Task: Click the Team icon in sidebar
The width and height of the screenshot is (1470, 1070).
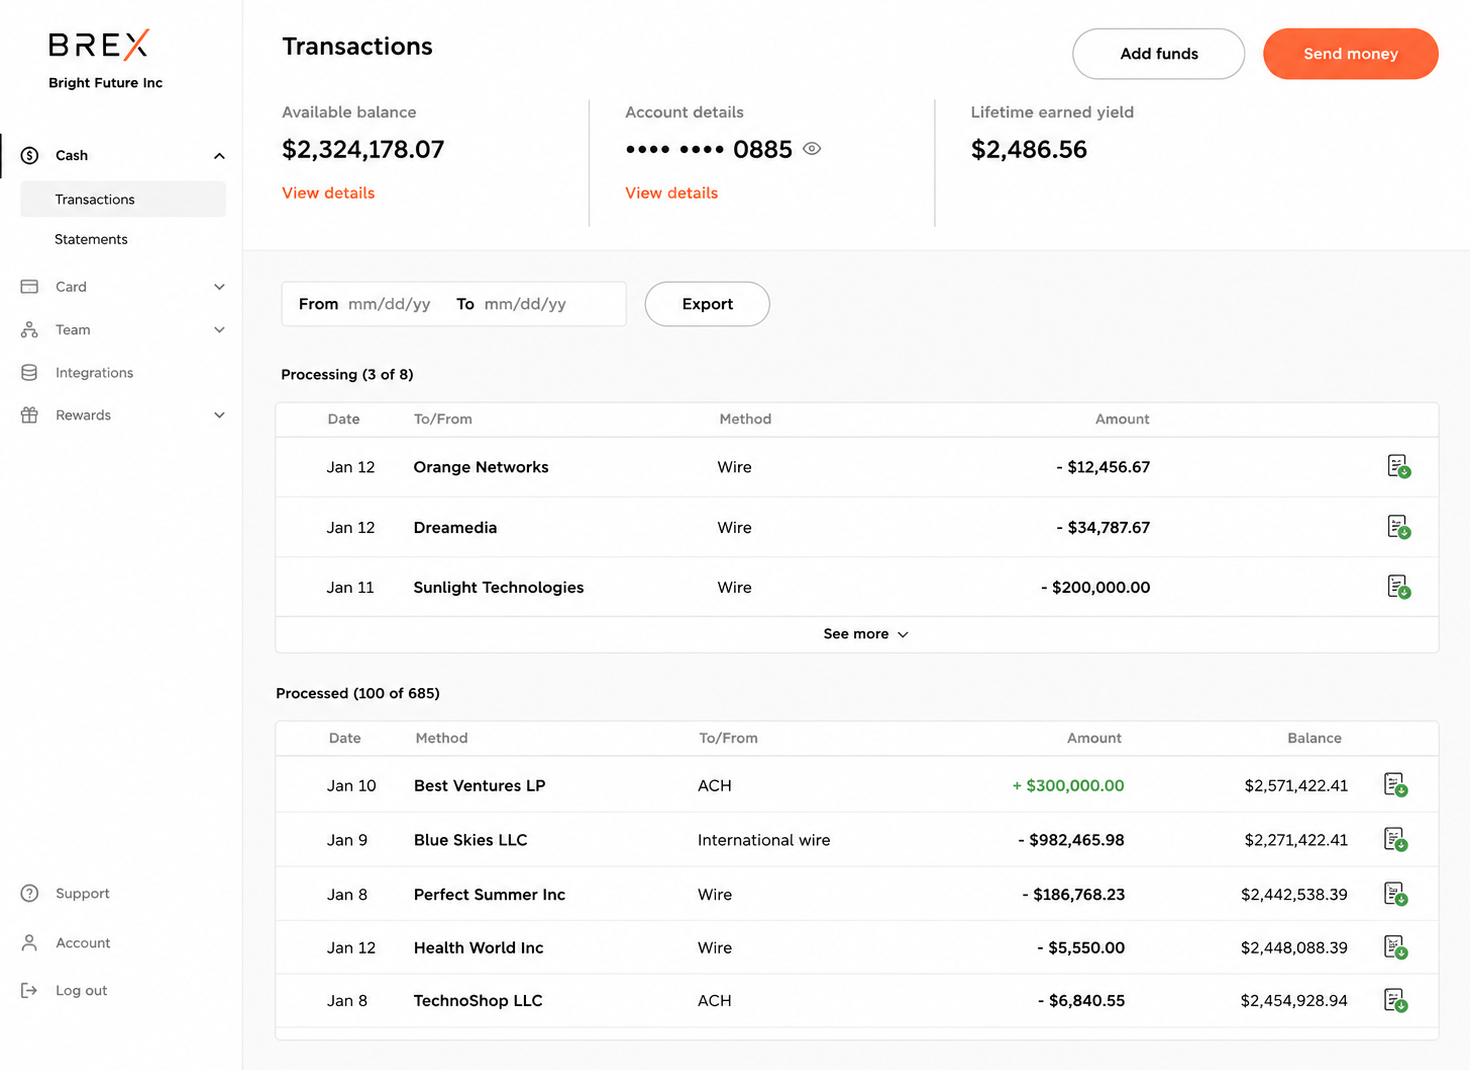Action: 30,330
